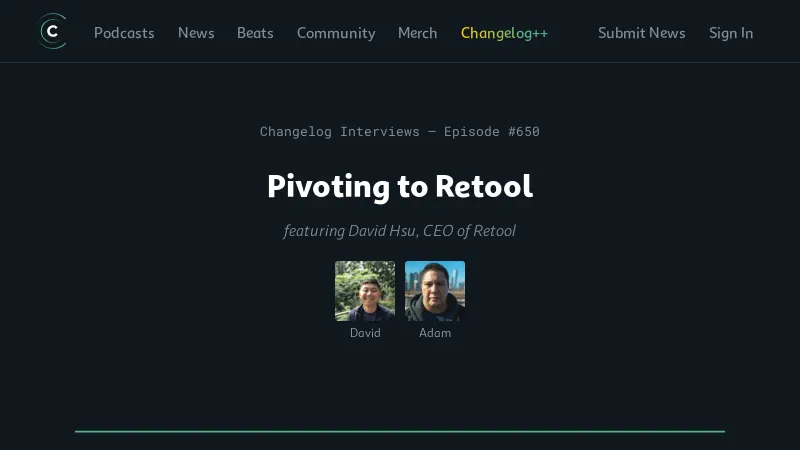
Task: Select Community in the navigation bar
Action: point(336,33)
